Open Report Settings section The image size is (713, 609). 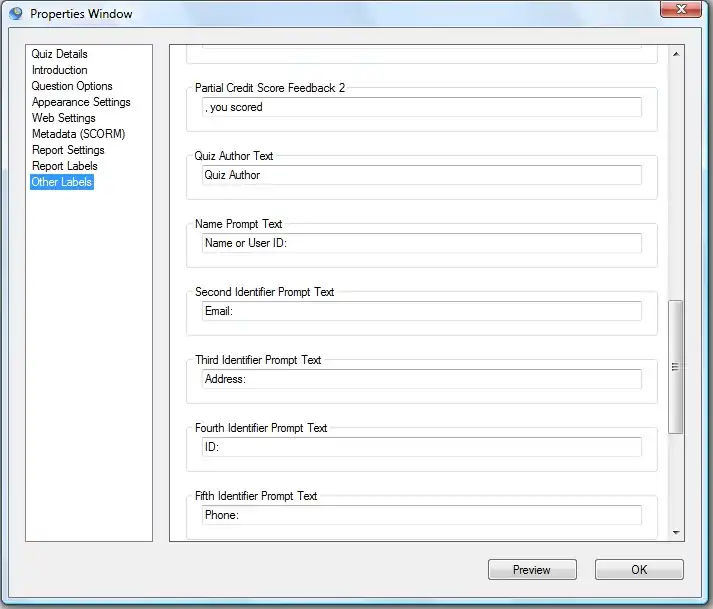pos(68,150)
